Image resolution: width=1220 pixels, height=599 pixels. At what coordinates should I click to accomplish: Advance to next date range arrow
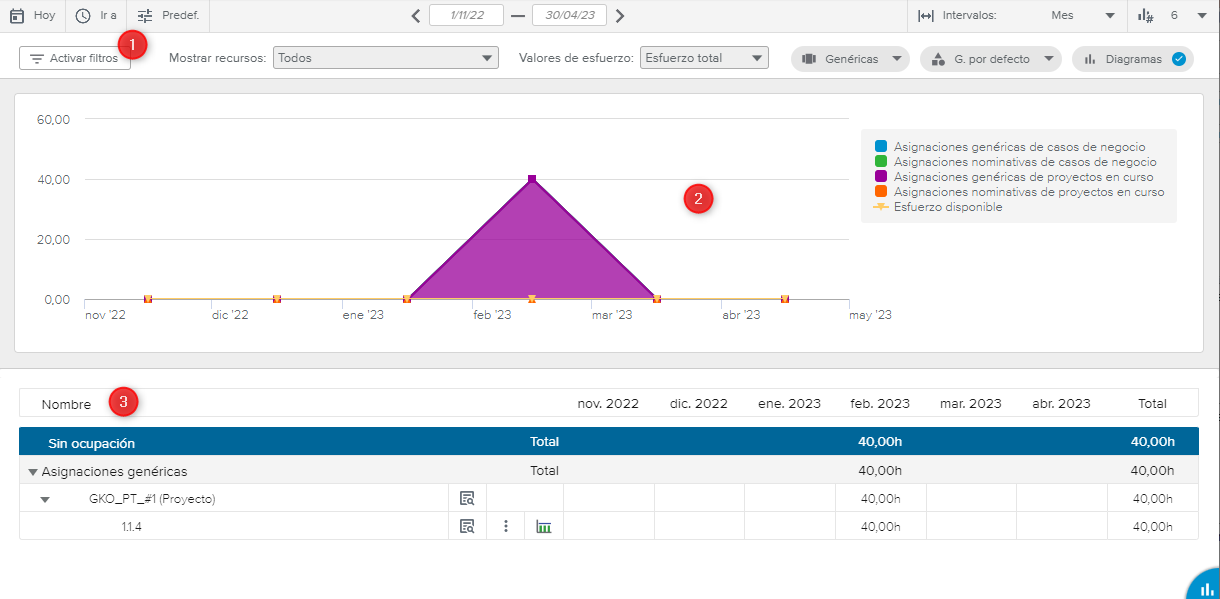620,16
